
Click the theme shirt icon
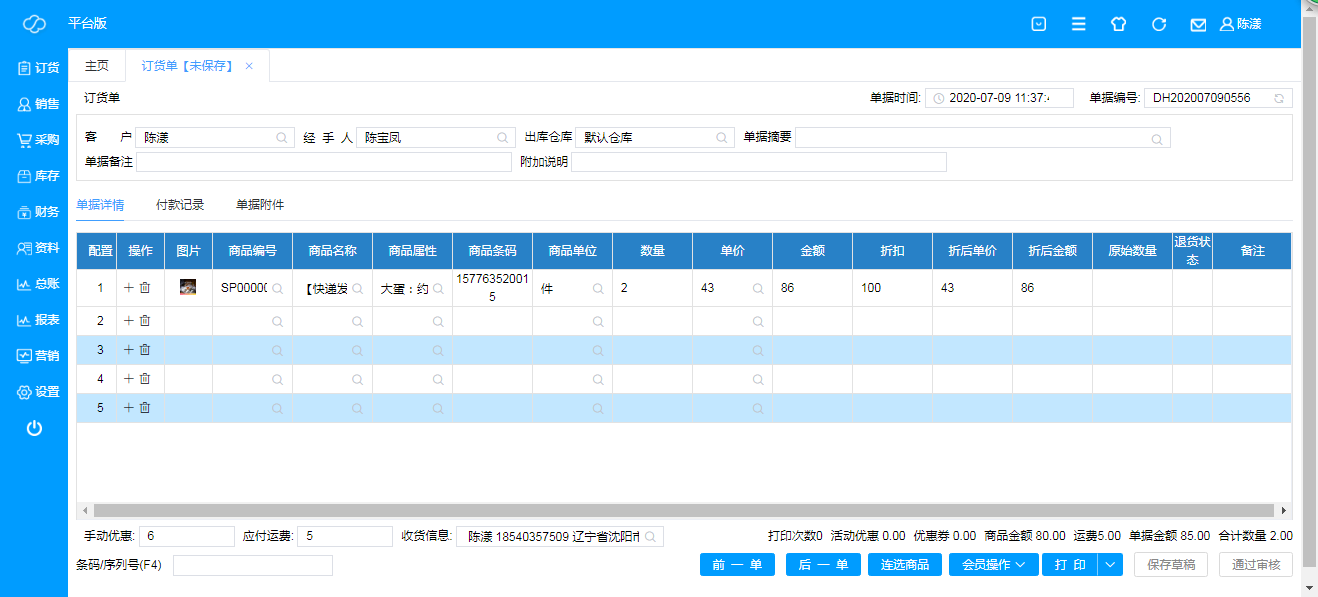(x=1119, y=24)
